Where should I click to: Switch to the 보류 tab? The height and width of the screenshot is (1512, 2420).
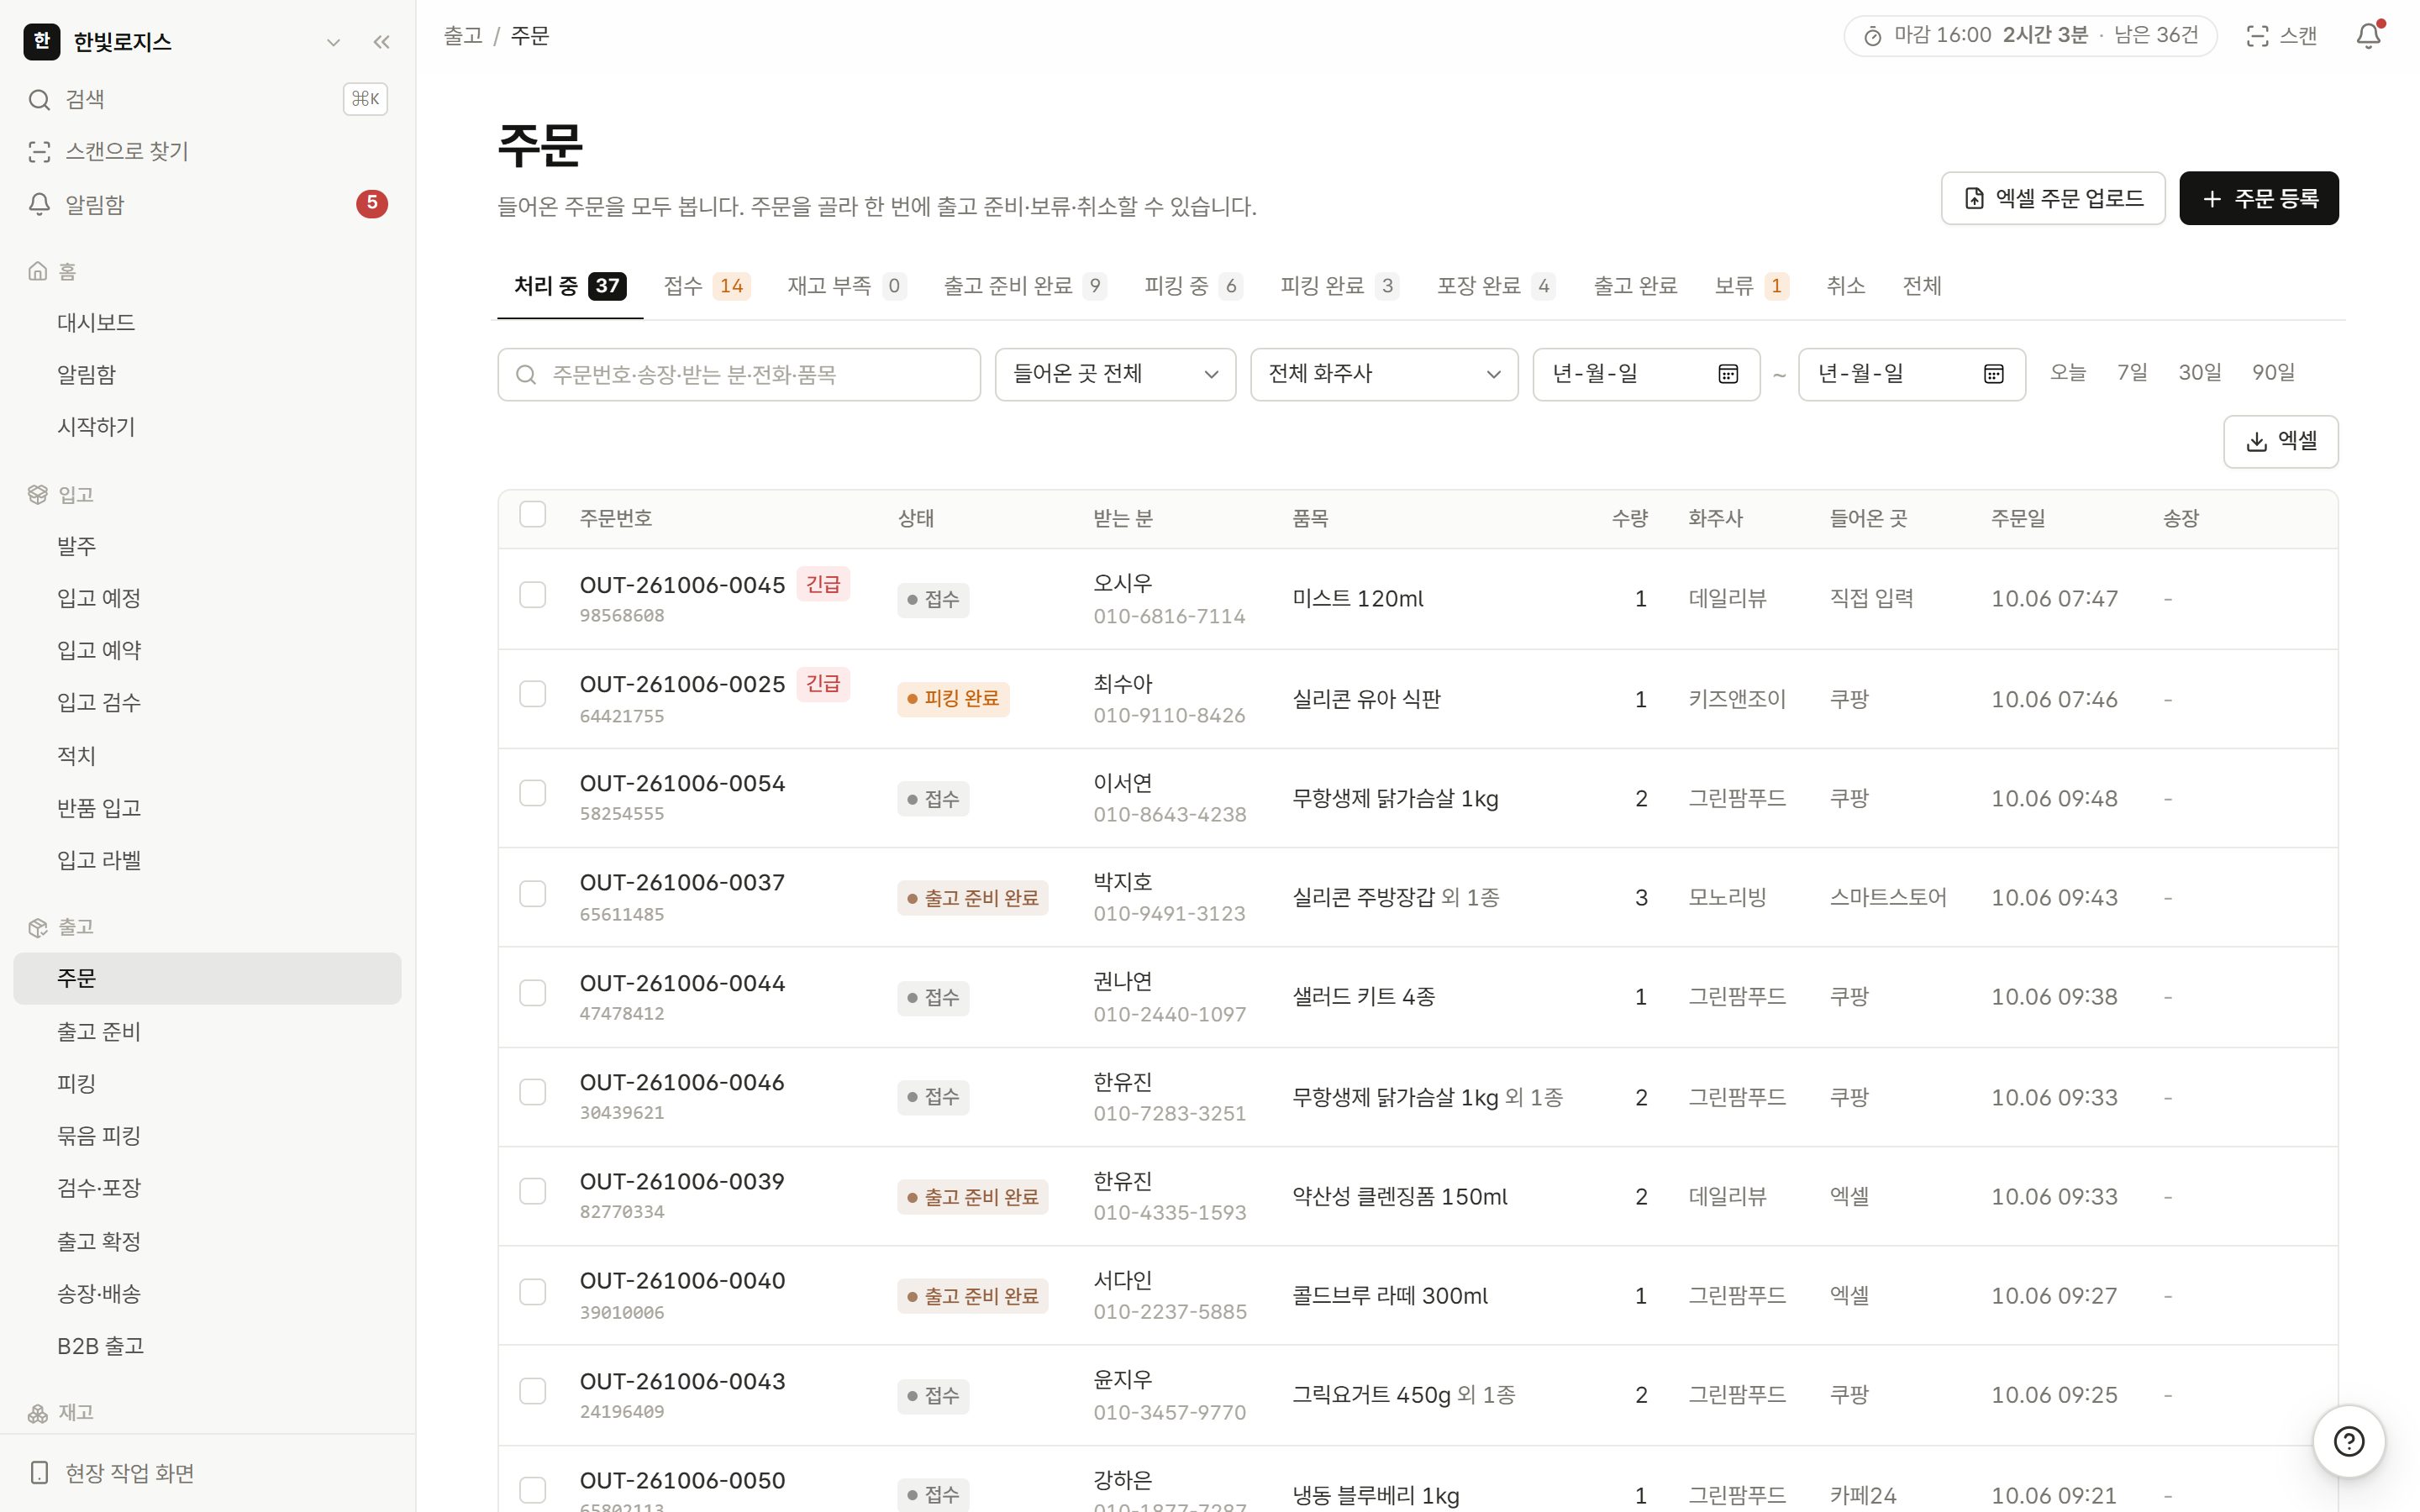click(x=1751, y=286)
